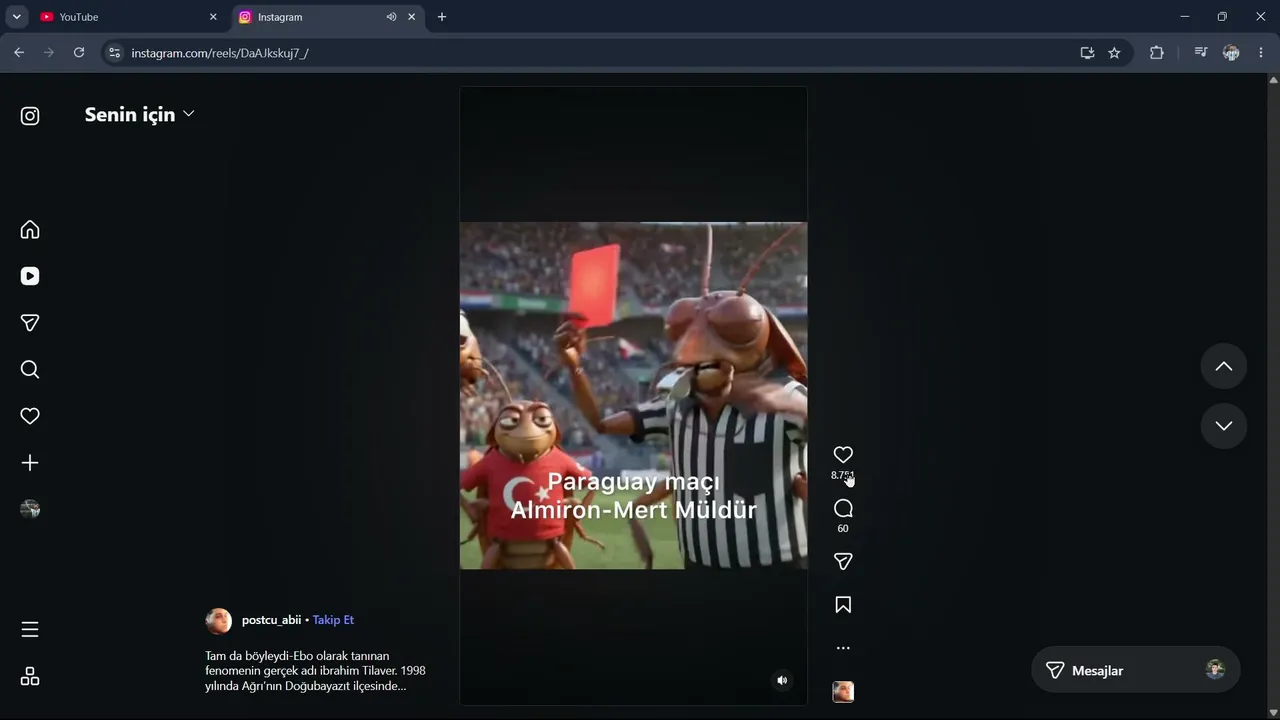Open profile avatar in left sidebar
This screenshot has height=720, width=1280.
(x=30, y=509)
